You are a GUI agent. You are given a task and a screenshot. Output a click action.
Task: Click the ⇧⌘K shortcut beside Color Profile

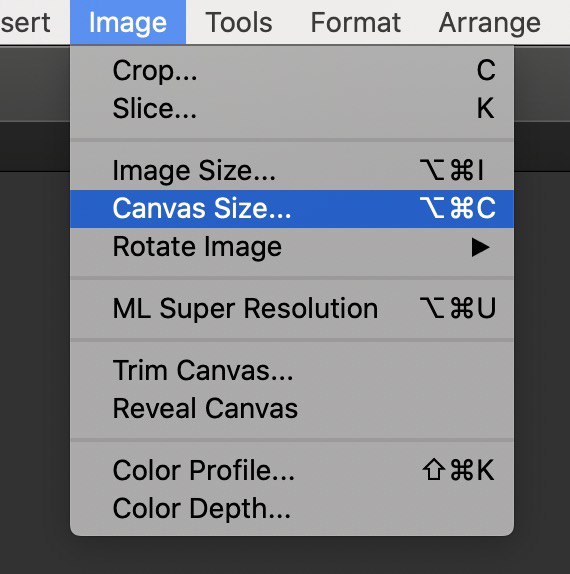pyautogui.click(x=458, y=470)
